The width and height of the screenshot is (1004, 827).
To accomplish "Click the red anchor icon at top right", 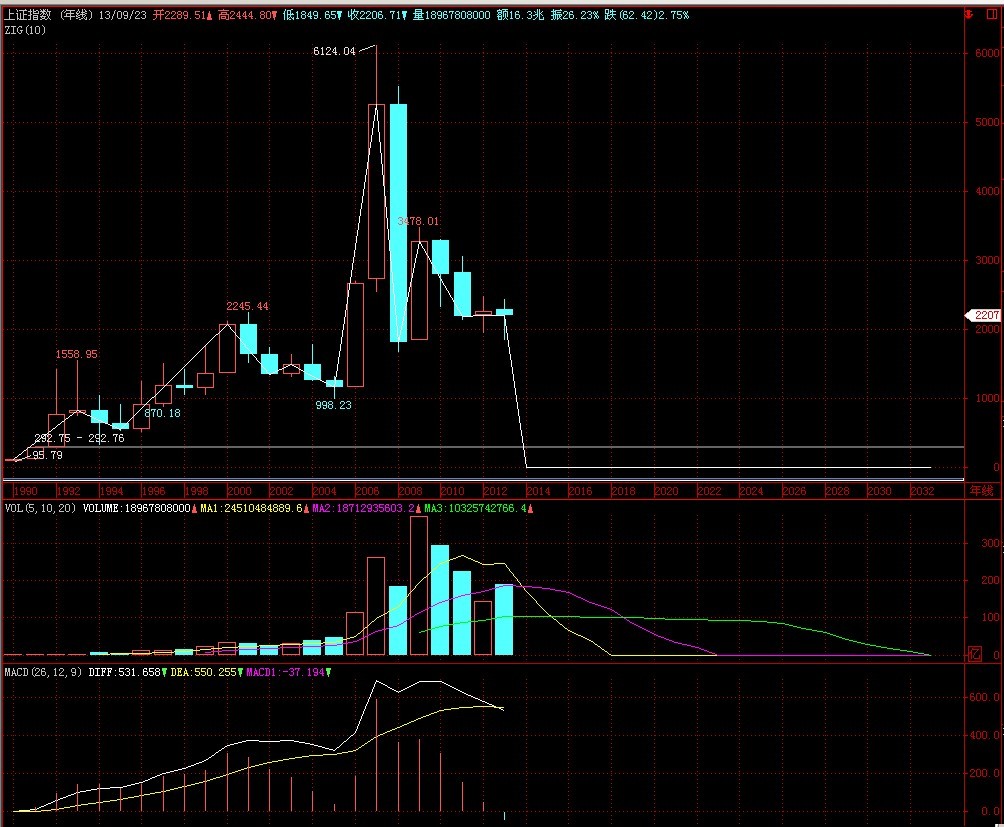I will pos(968,15).
